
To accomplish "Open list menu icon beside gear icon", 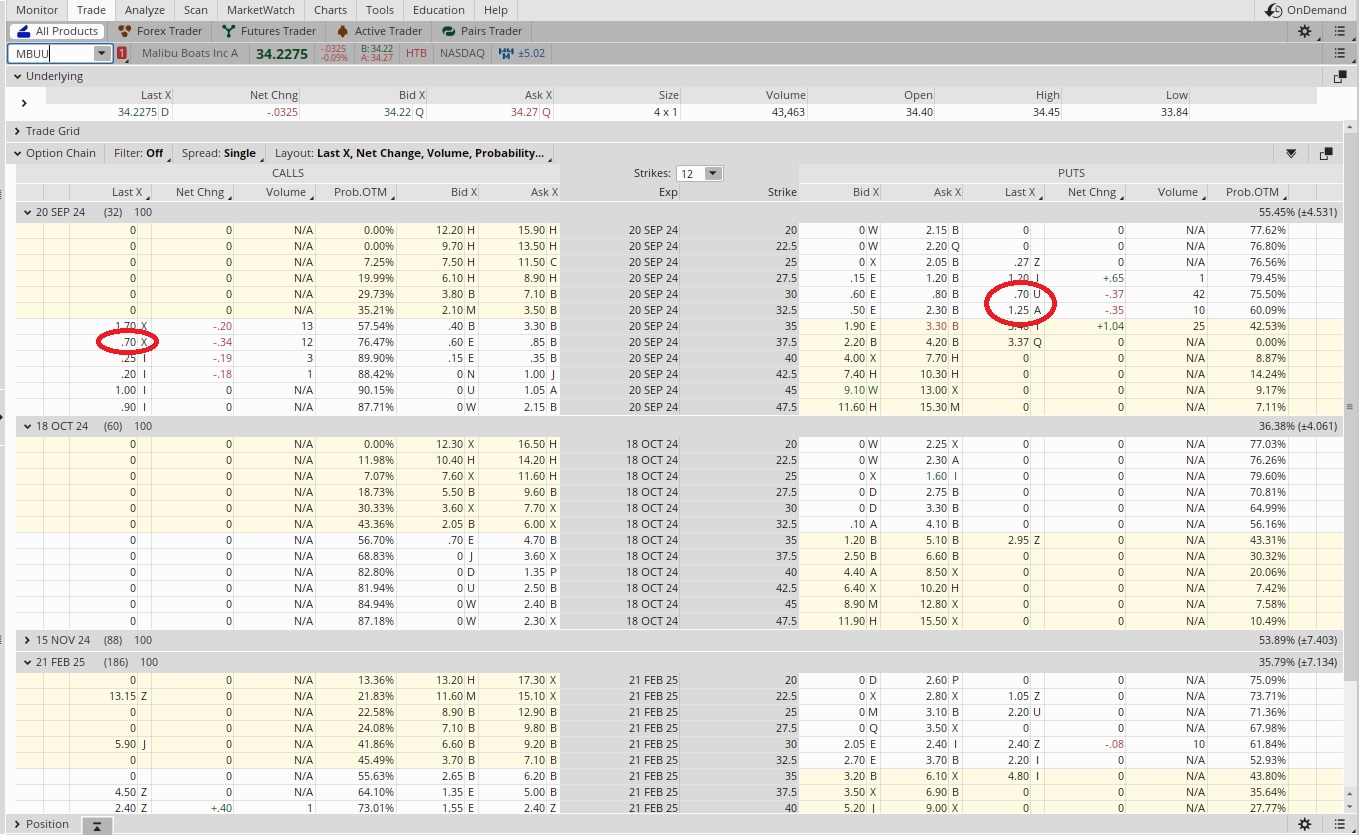I will pos(1340,31).
